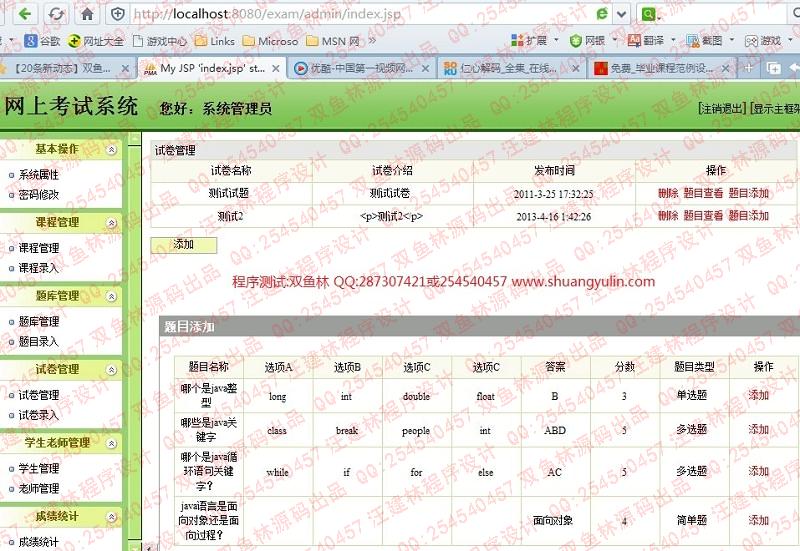Viewport: 800px width, 551px height.
Task: Collapse the 学生老师管理 section
Action: (111, 443)
